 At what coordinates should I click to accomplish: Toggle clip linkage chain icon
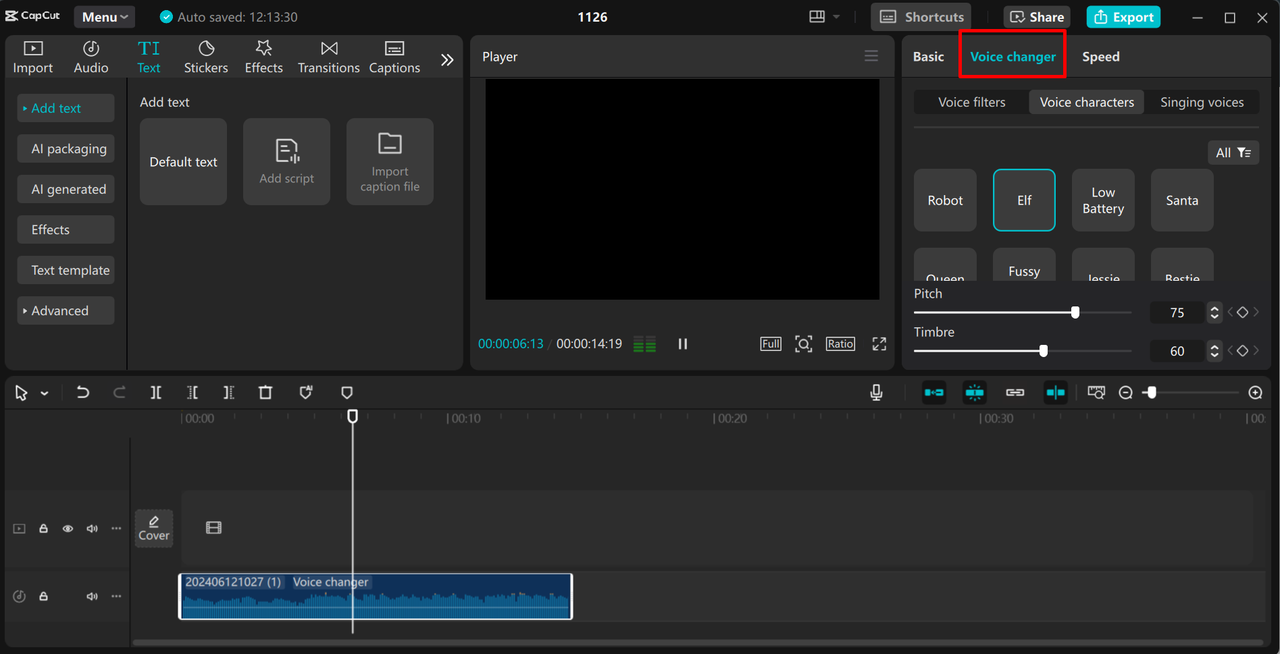click(x=1015, y=393)
